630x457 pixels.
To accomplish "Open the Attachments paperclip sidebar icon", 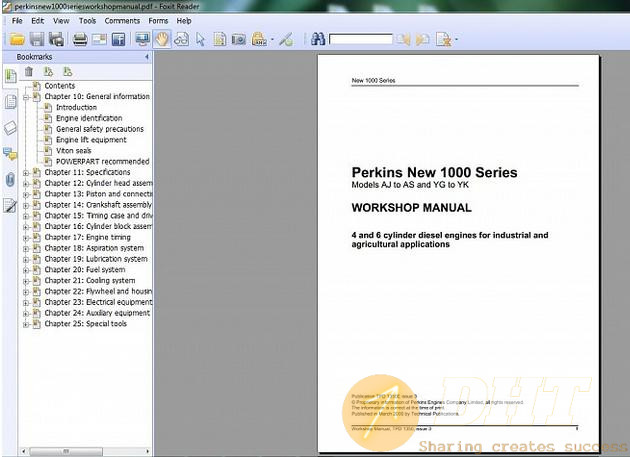I will 10,180.
